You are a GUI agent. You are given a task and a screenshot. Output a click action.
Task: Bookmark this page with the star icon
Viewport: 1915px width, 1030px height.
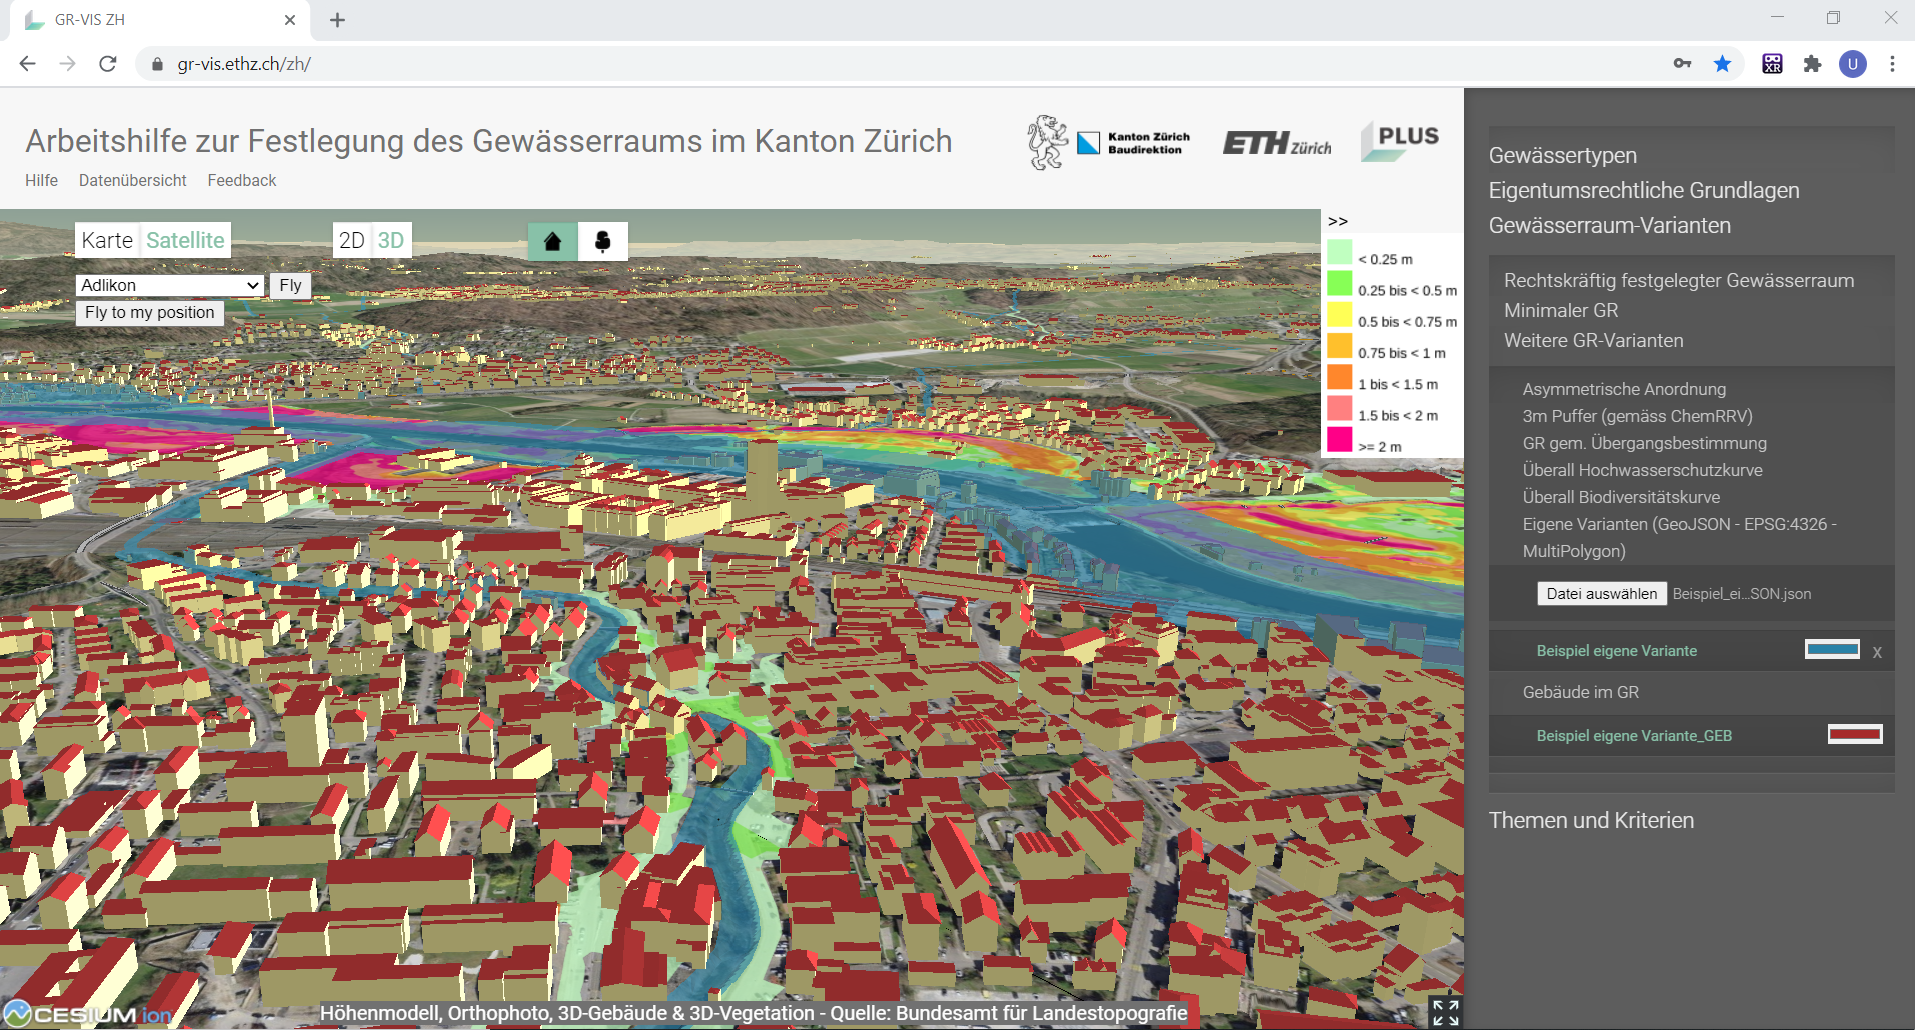(1722, 64)
